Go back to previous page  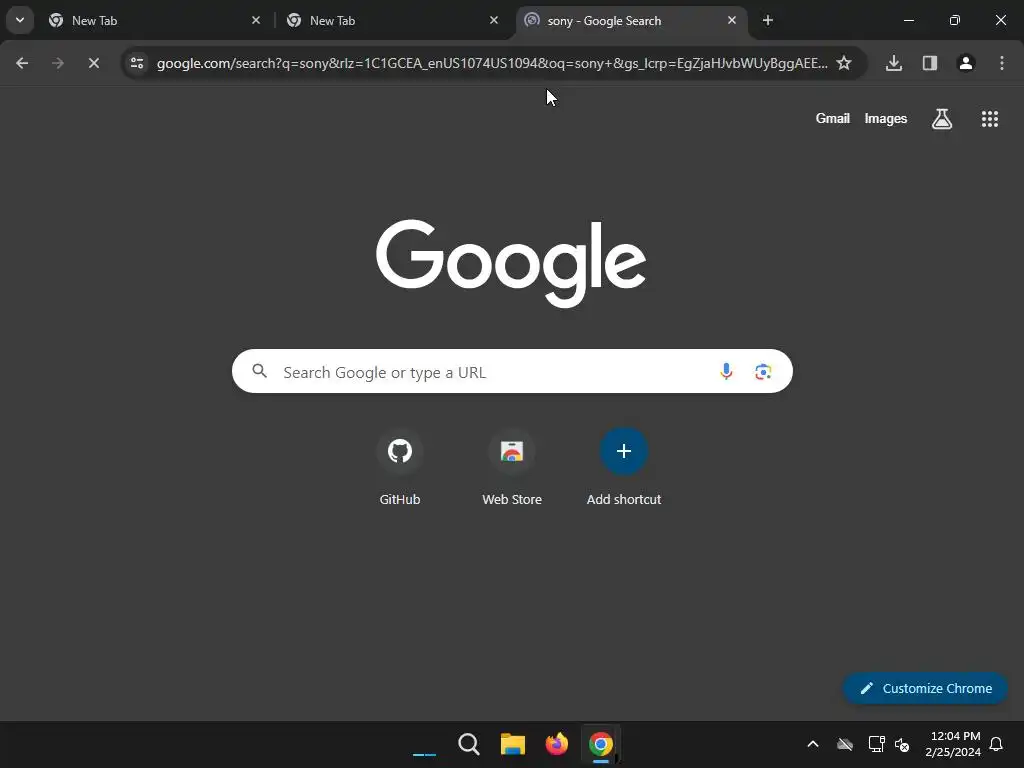pos(22,63)
